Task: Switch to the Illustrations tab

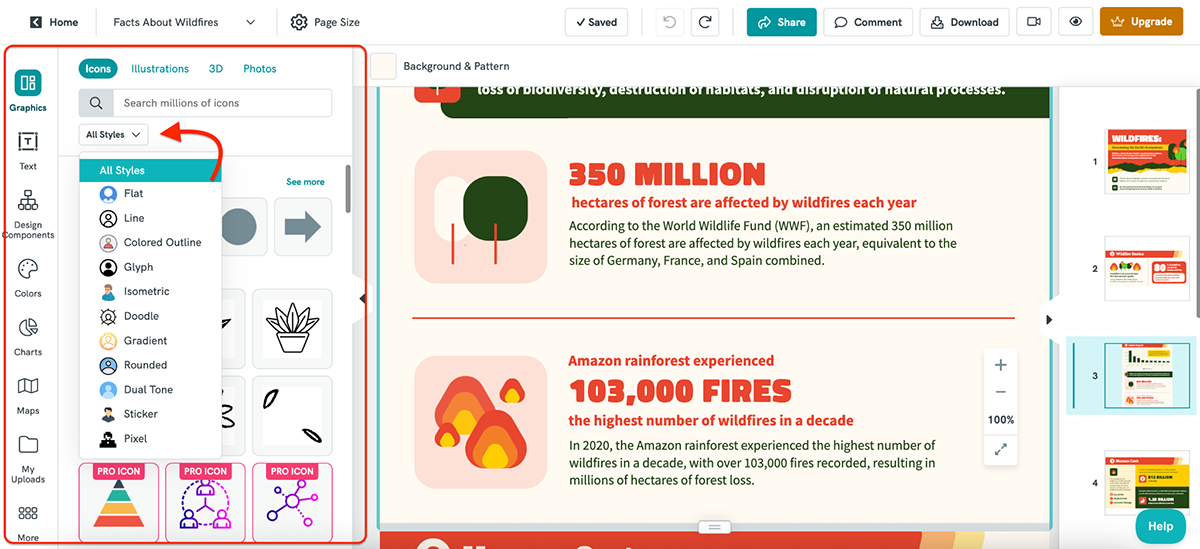Action: [x=160, y=69]
